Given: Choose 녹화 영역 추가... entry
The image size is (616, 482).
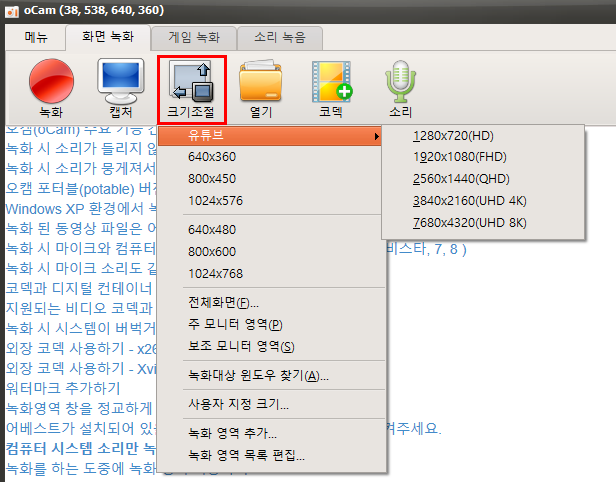Looking at the screenshot, I should (x=270, y=433).
